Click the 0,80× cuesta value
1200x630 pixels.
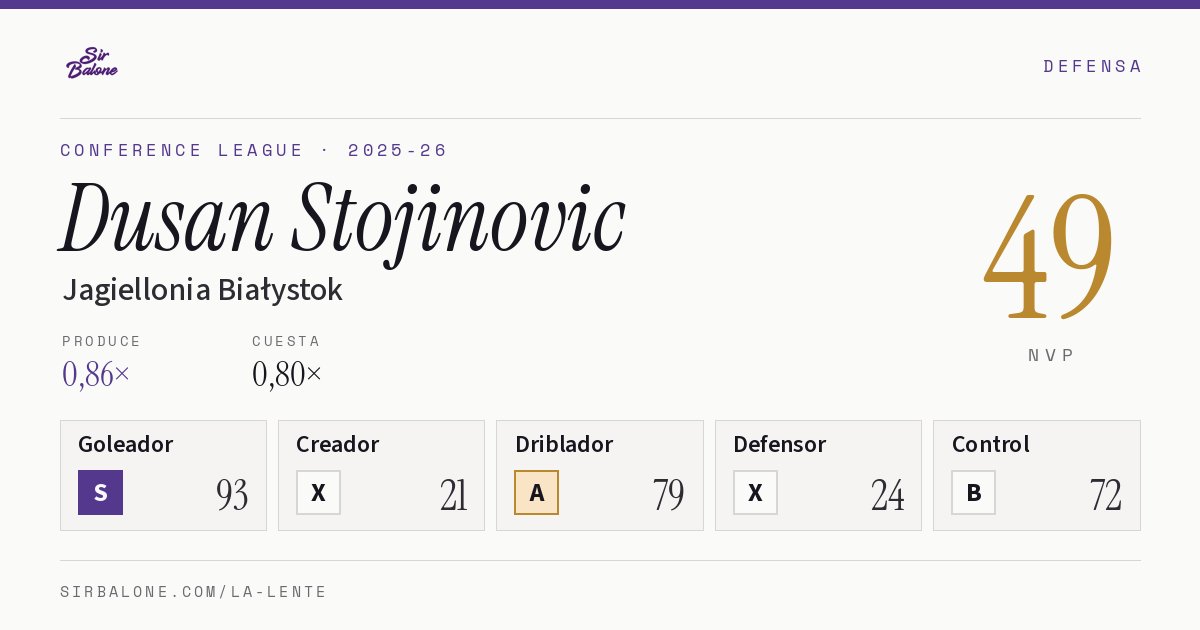tap(287, 374)
